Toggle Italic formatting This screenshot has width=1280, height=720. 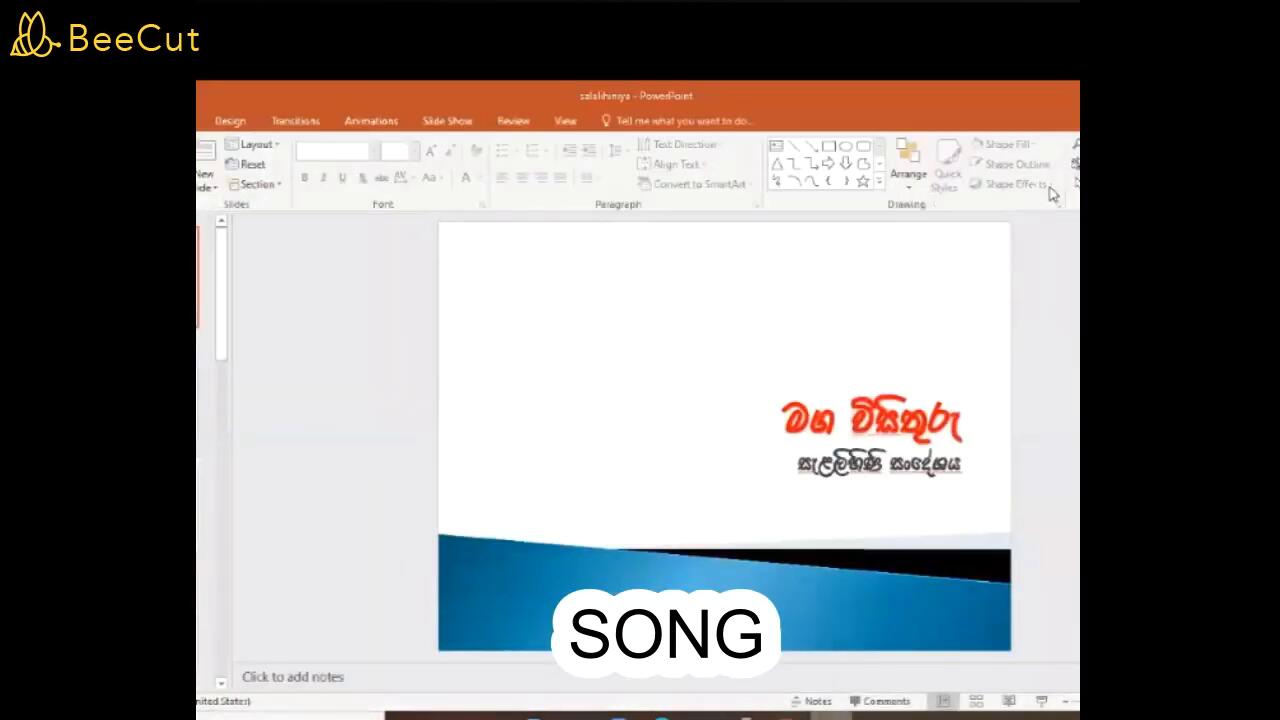click(323, 178)
